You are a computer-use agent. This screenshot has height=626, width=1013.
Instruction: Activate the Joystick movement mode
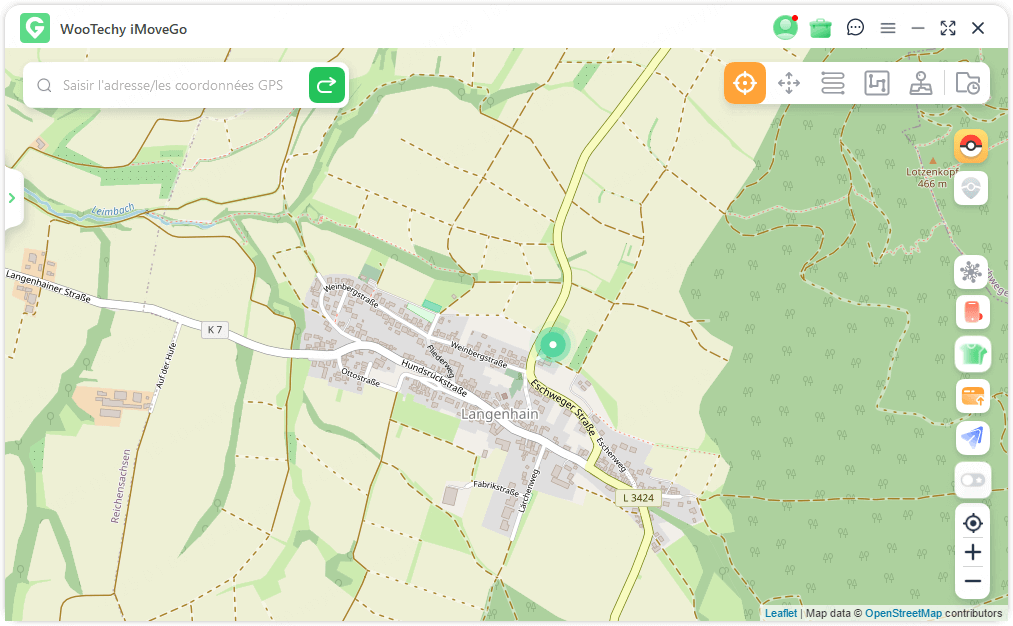coord(921,83)
